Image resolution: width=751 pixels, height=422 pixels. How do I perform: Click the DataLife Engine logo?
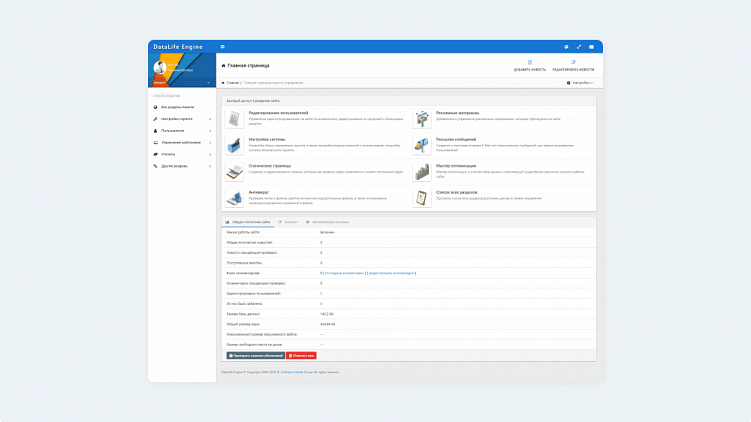178,47
